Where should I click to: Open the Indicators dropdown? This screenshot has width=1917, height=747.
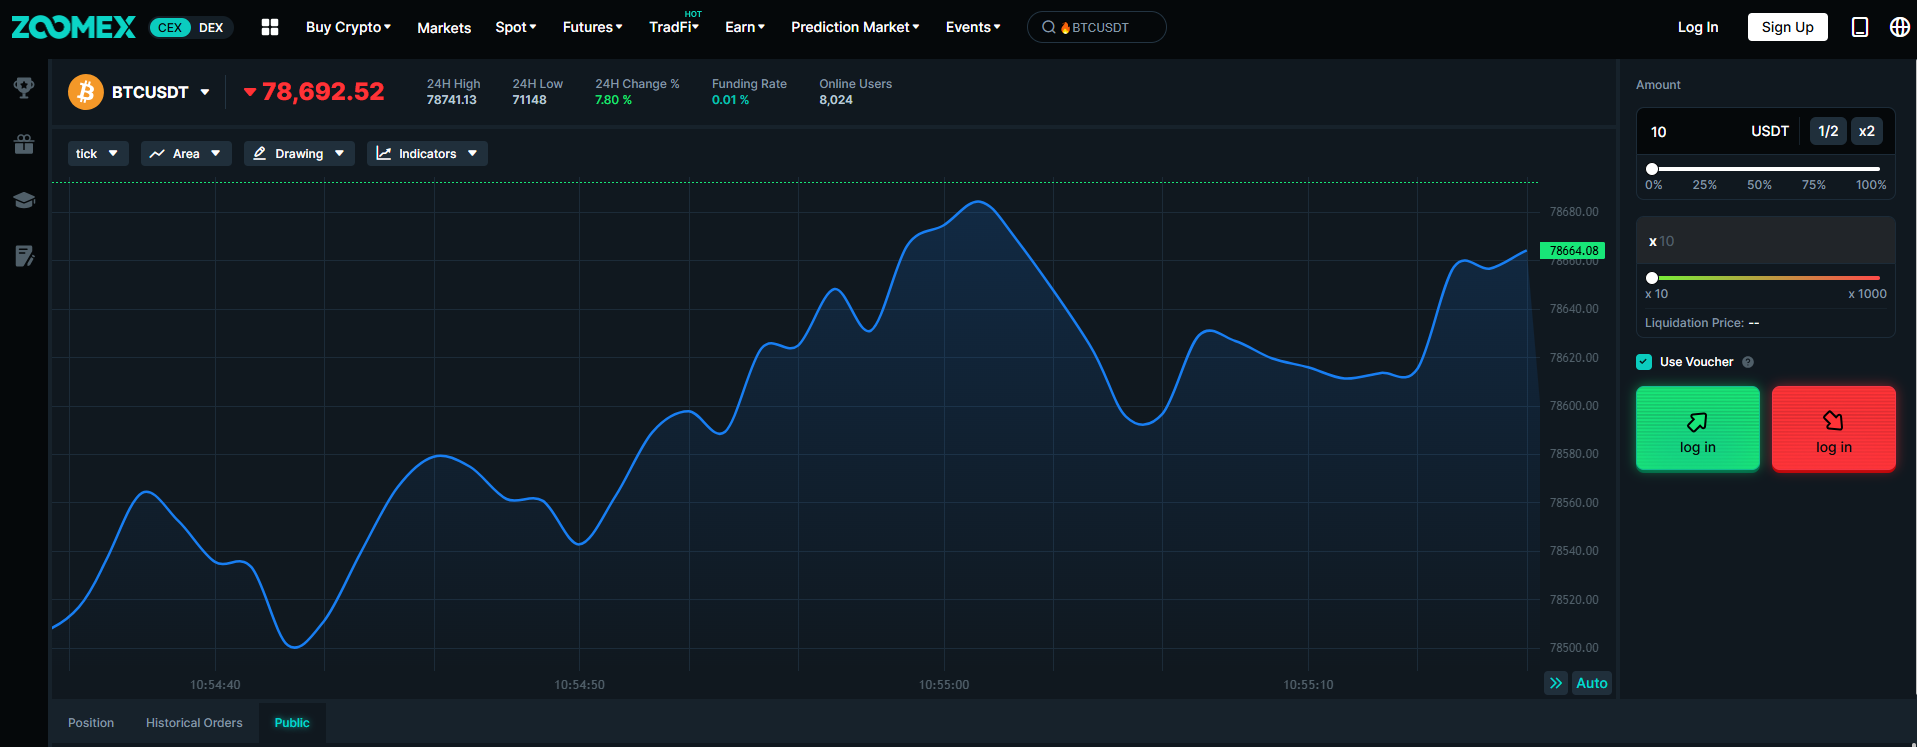(x=427, y=153)
